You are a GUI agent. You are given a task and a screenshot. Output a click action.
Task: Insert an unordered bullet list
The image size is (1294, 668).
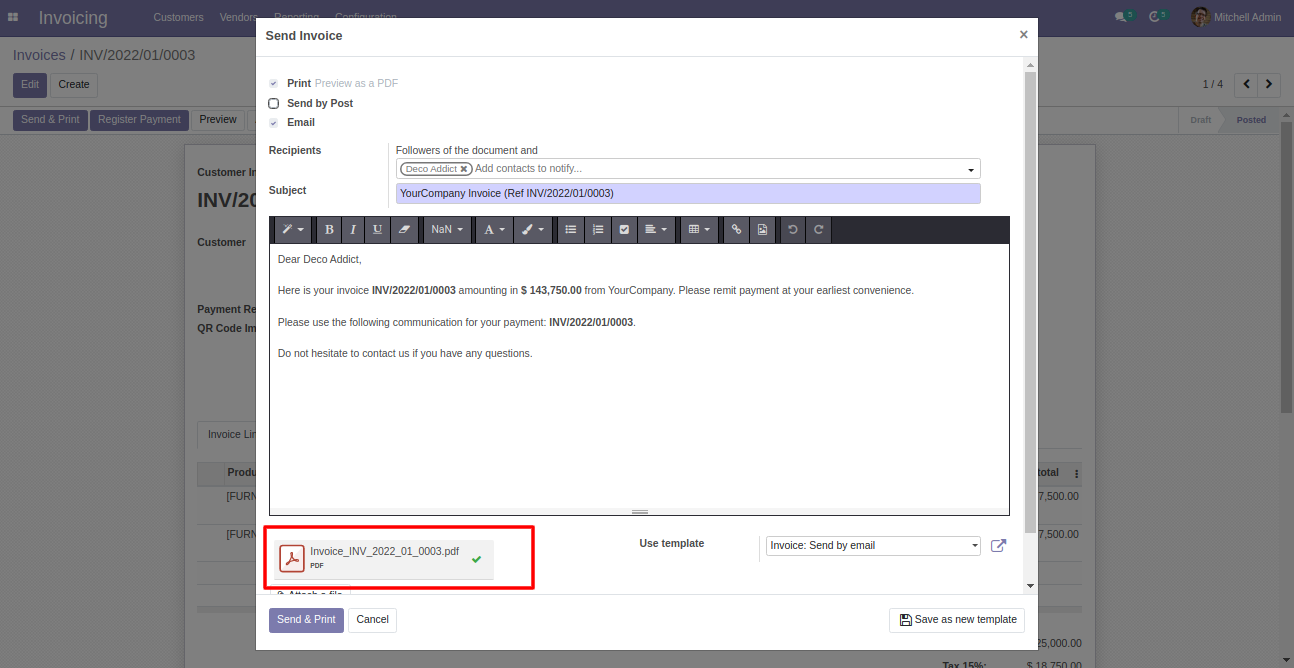pos(571,230)
